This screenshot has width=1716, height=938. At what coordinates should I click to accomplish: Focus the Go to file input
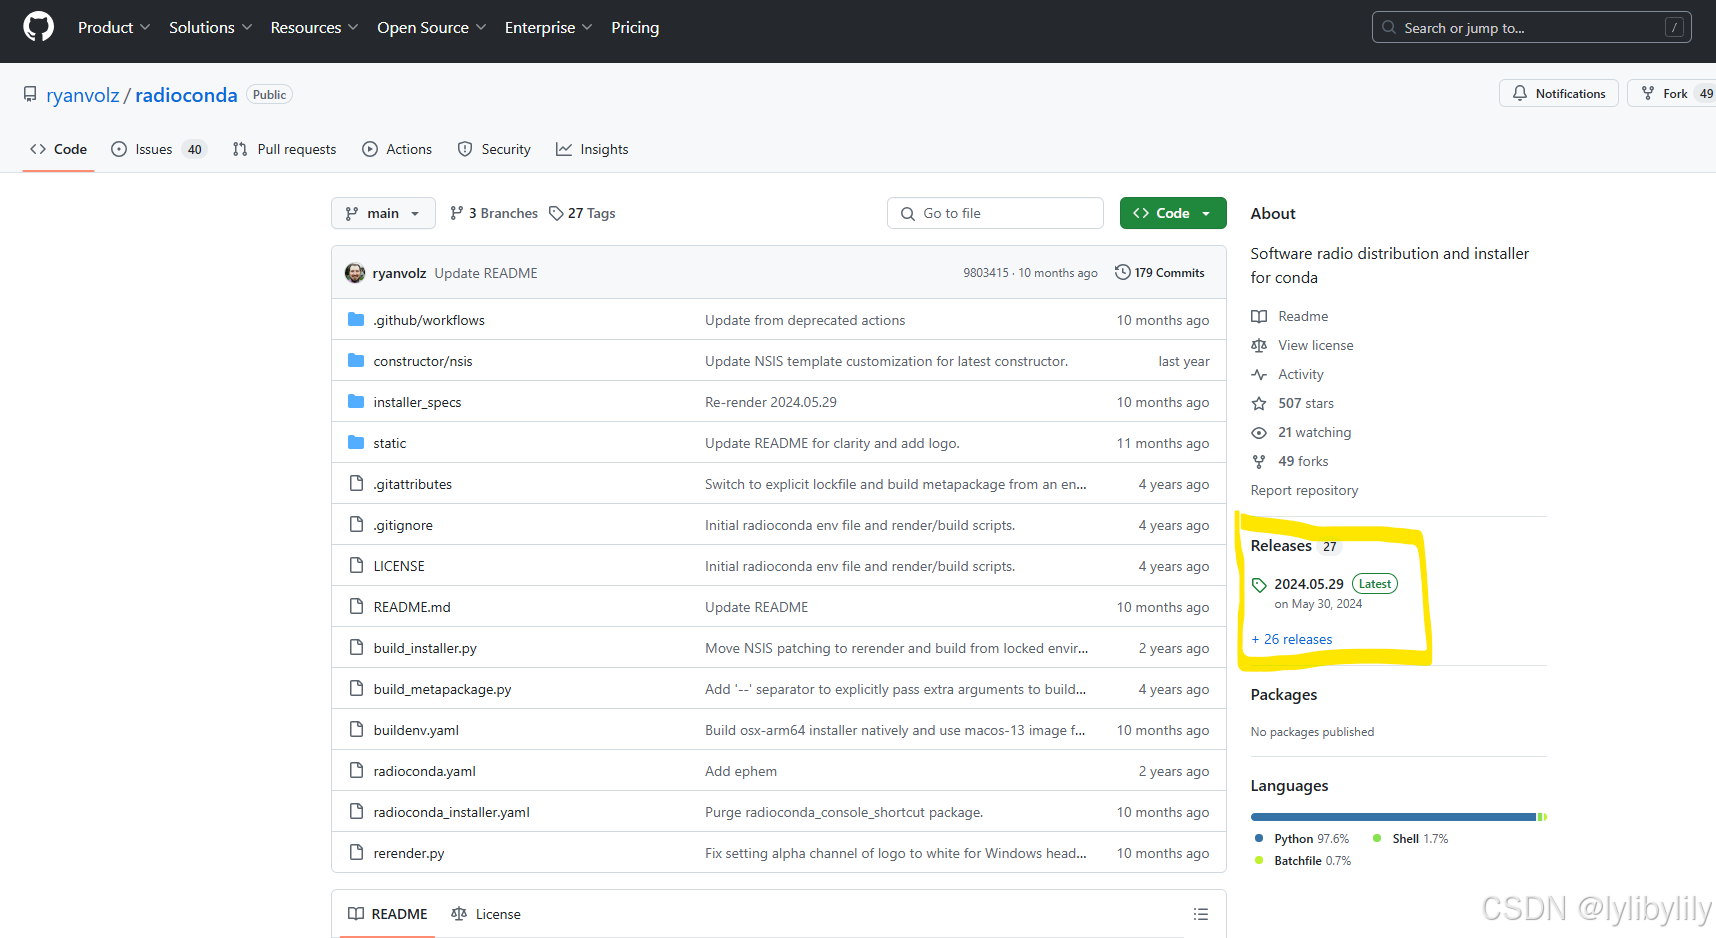point(995,213)
